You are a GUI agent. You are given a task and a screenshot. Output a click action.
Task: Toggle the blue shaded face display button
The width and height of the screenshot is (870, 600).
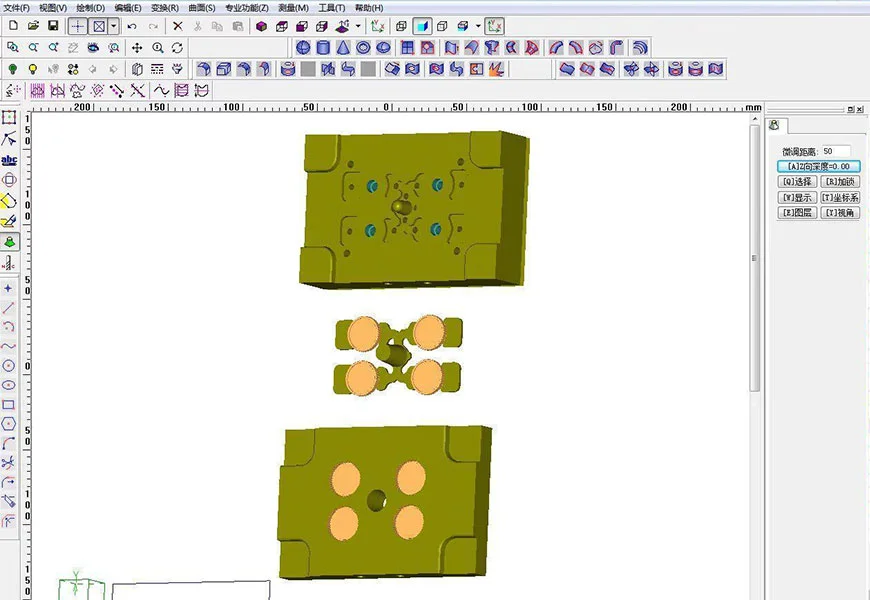point(422,26)
